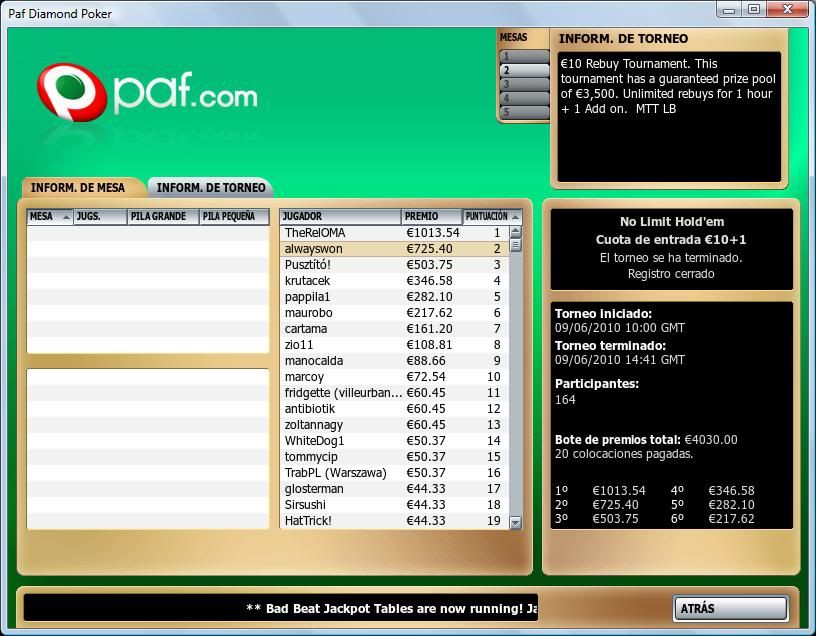Click the €108.81 prize for zio11
The height and width of the screenshot is (636, 816).
pos(429,345)
